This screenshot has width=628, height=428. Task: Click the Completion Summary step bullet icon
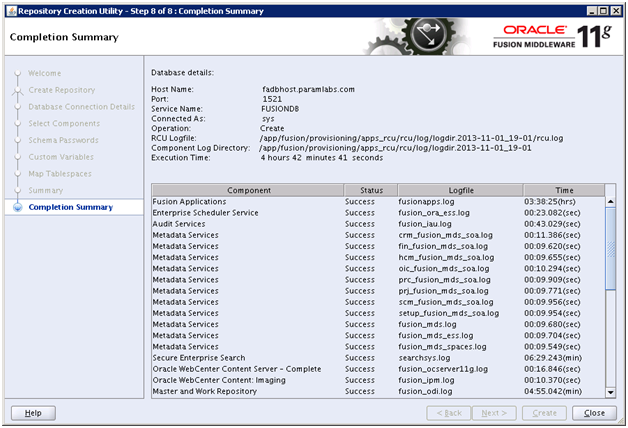(18, 207)
